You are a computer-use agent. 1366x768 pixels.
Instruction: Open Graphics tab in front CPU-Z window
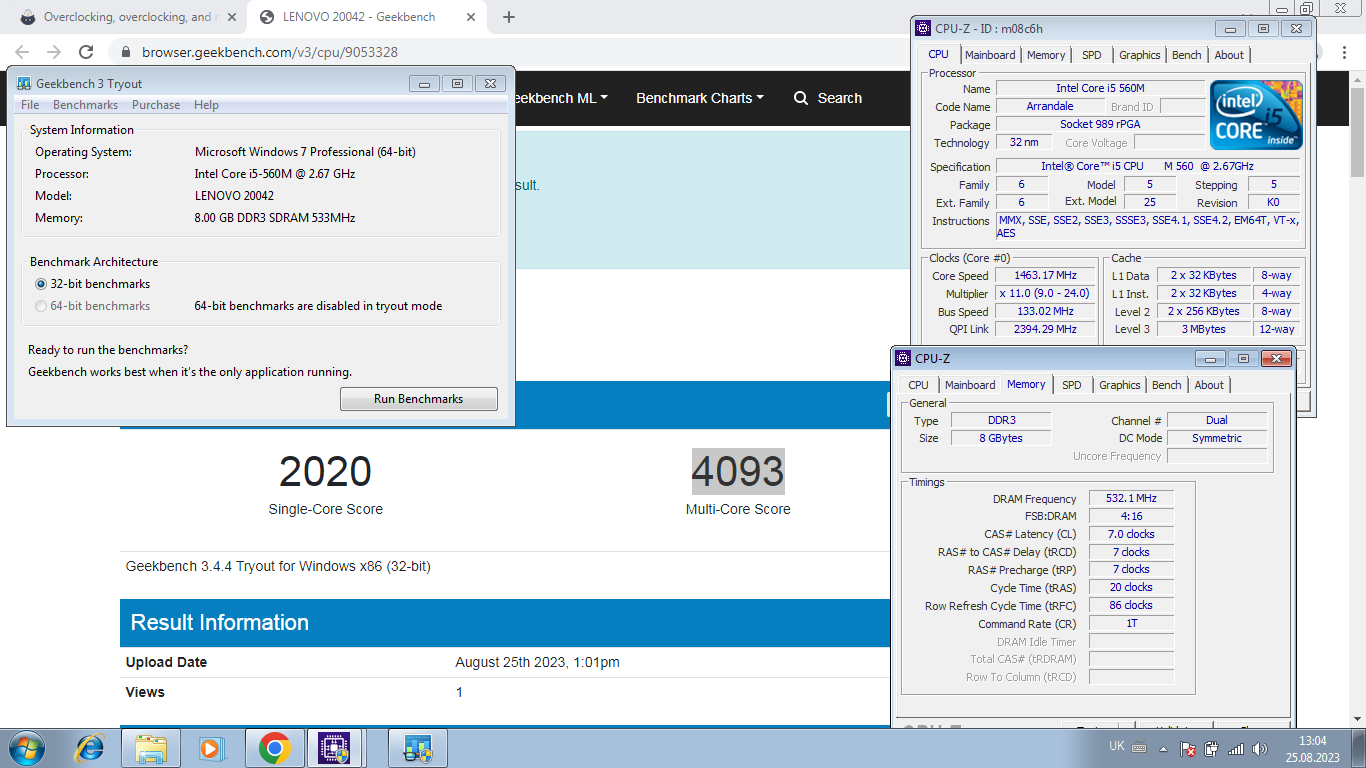click(1120, 385)
